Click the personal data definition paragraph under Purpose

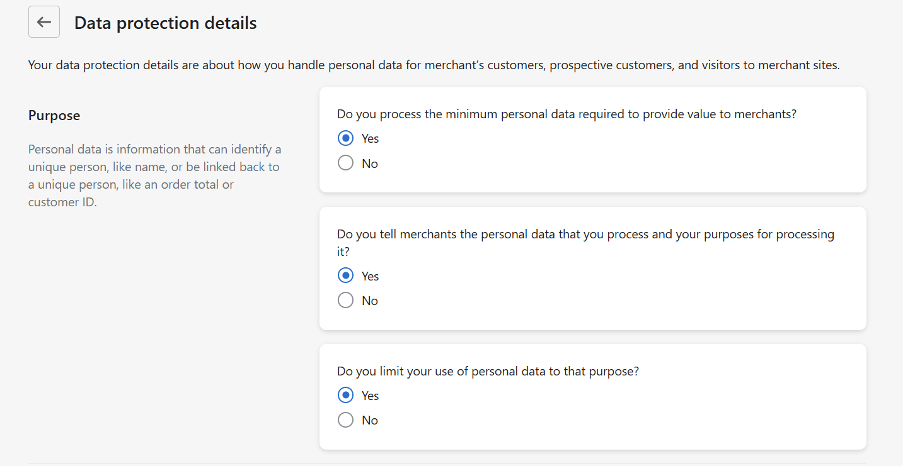[x=154, y=176]
